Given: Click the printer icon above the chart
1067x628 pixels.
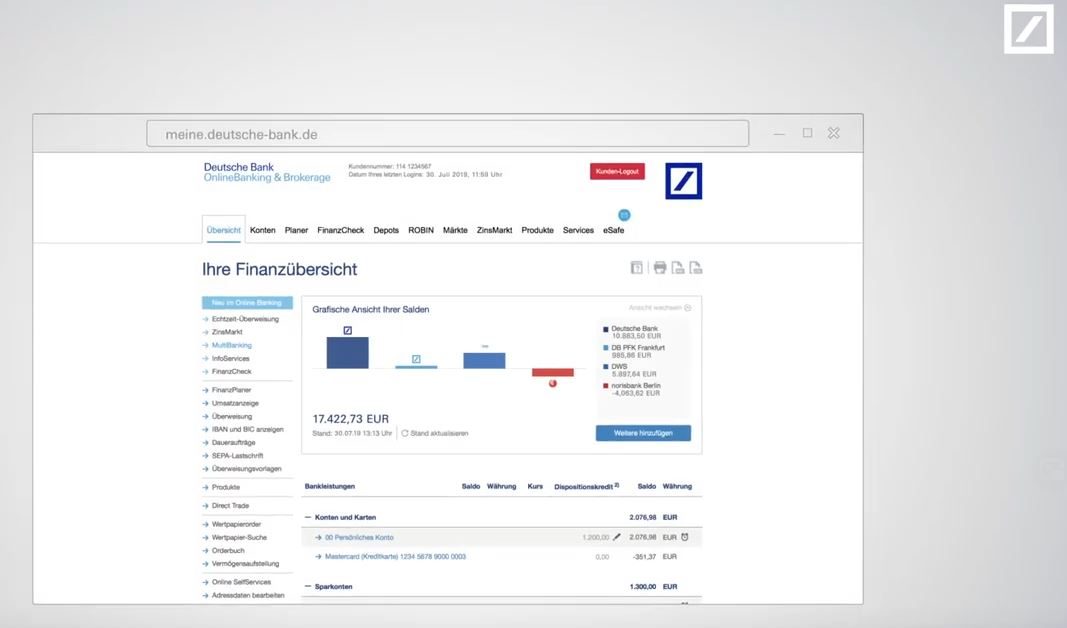Looking at the screenshot, I should tap(659, 267).
